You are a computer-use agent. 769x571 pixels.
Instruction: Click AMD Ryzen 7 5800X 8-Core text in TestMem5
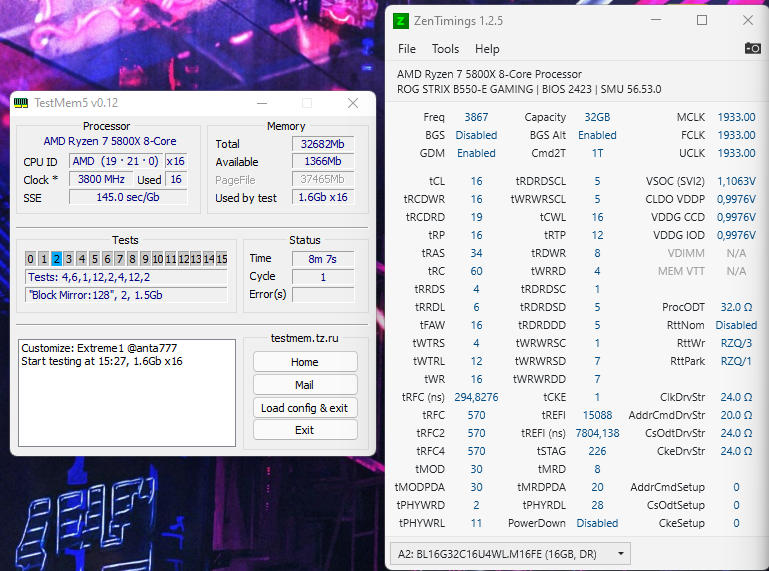[110, 141]
